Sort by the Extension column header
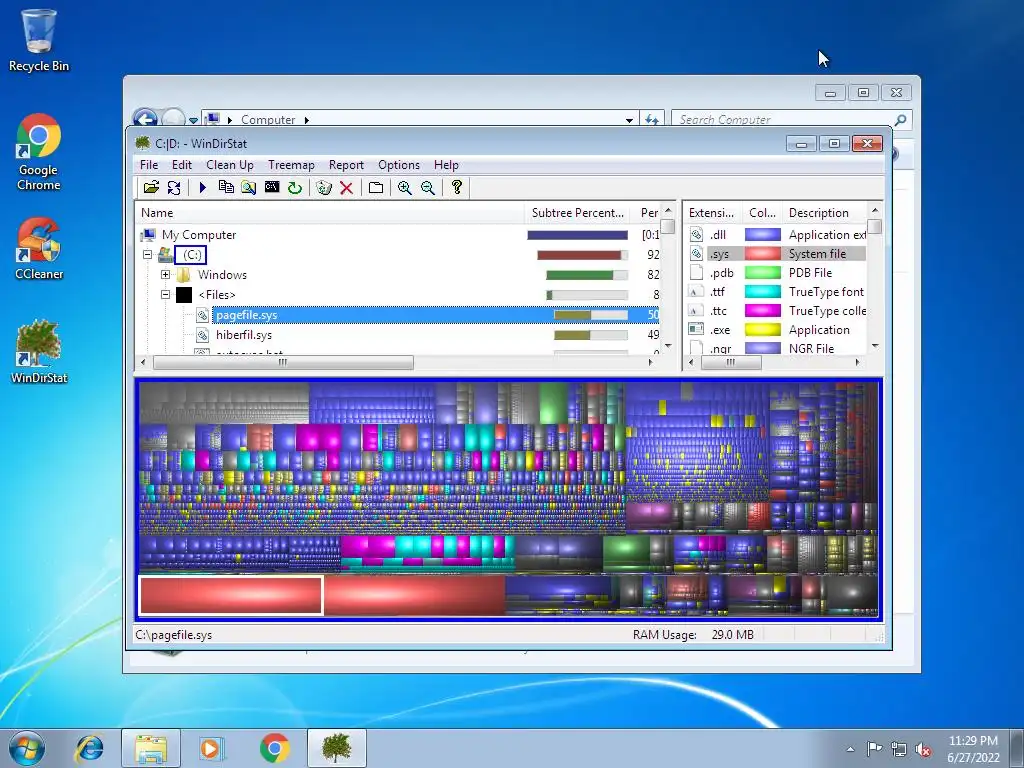This screenshot has height=768, width=1024. 712,213
